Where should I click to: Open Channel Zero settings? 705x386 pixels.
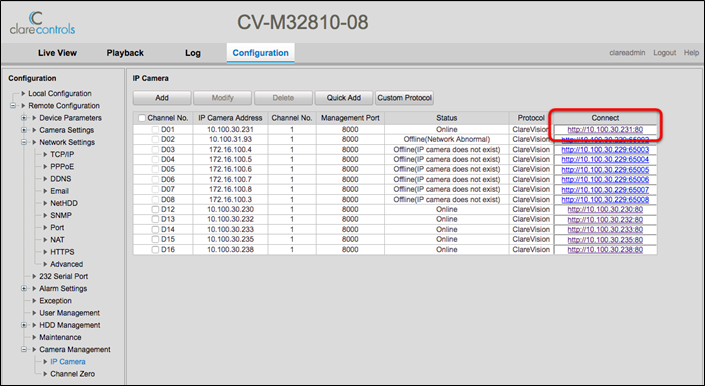(72, 374)
